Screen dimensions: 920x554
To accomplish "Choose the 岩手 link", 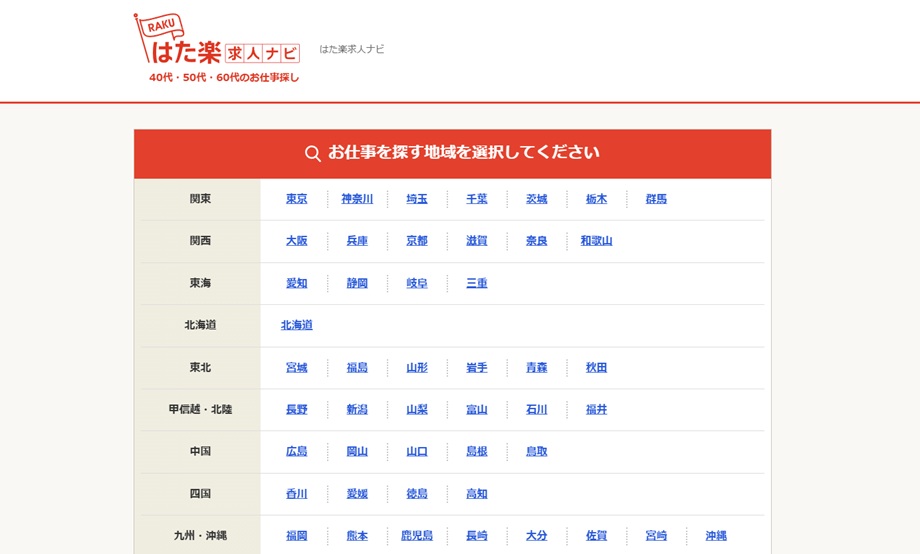I will pos(477,368).
